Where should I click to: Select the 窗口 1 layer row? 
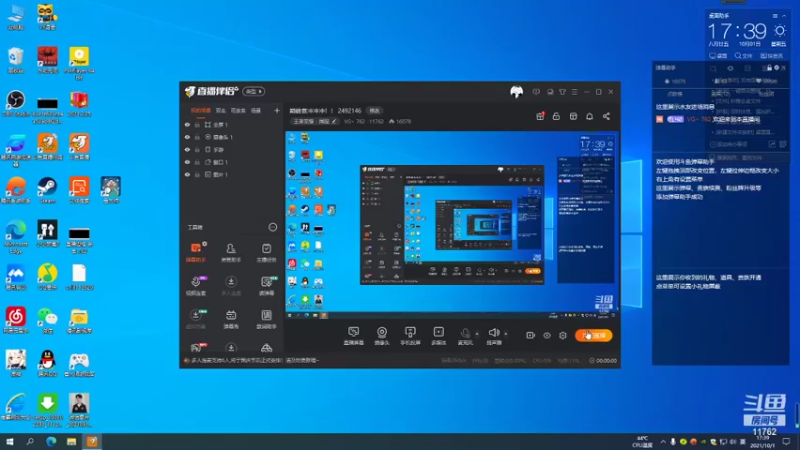232,162
